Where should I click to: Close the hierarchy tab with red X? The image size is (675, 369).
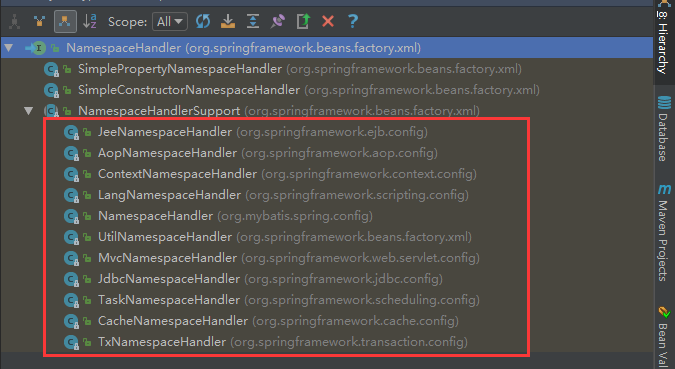pos(328,21)
